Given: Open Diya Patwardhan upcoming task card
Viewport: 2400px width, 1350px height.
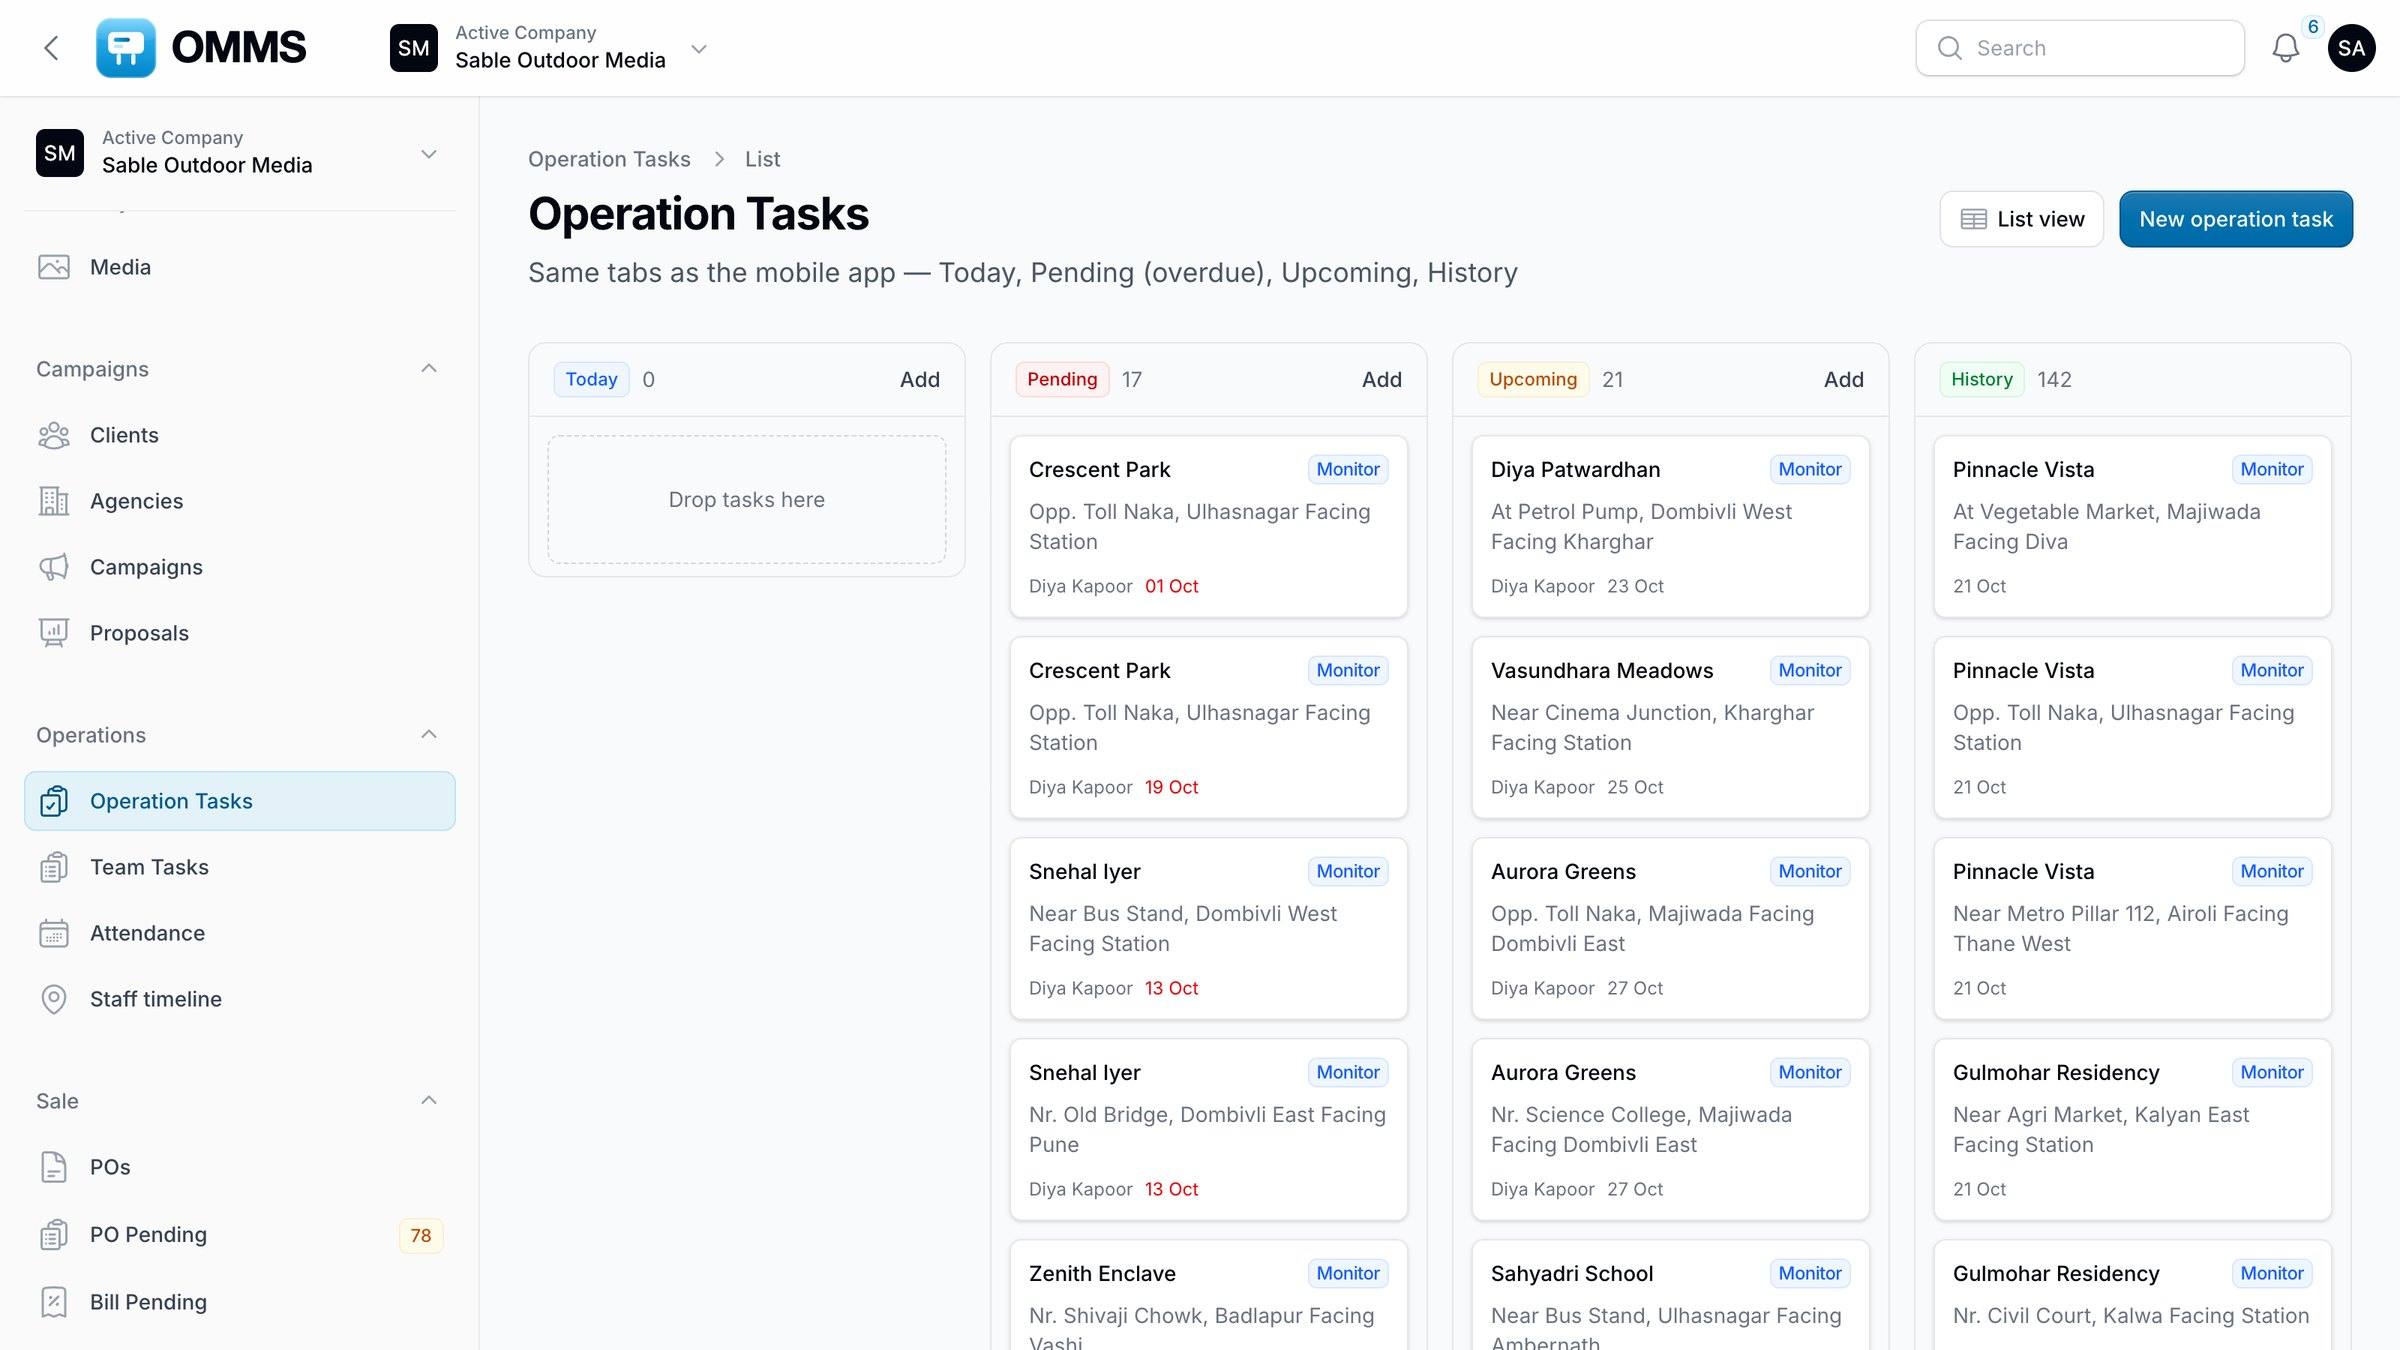Looking at the screenshot, I should click(1671, 527).
